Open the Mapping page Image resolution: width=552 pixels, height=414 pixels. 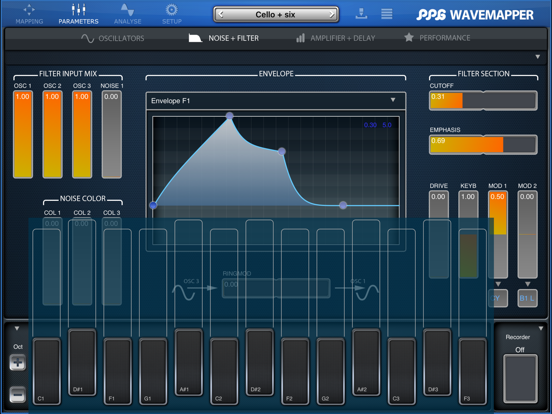pos(29,14)
